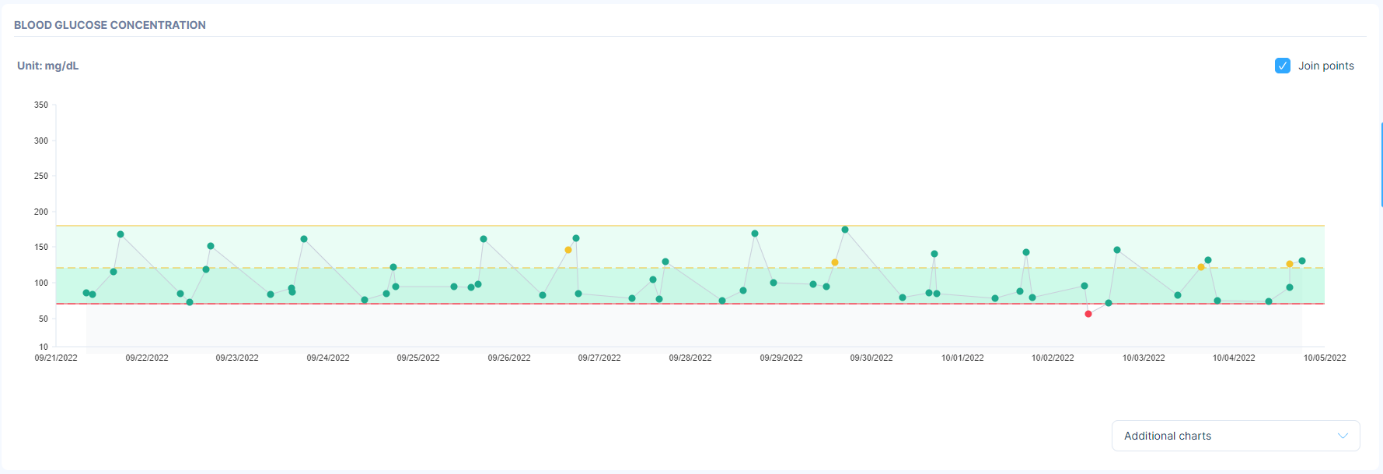Click the 09/22/2022 date label
The height and width of the screenshot is (474, 1383).
[x=146, y=357]
